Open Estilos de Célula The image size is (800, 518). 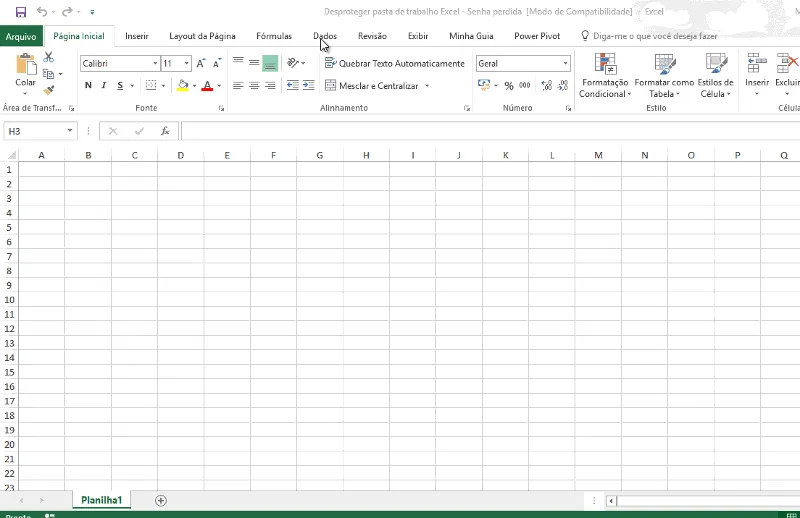coord(715,76)
